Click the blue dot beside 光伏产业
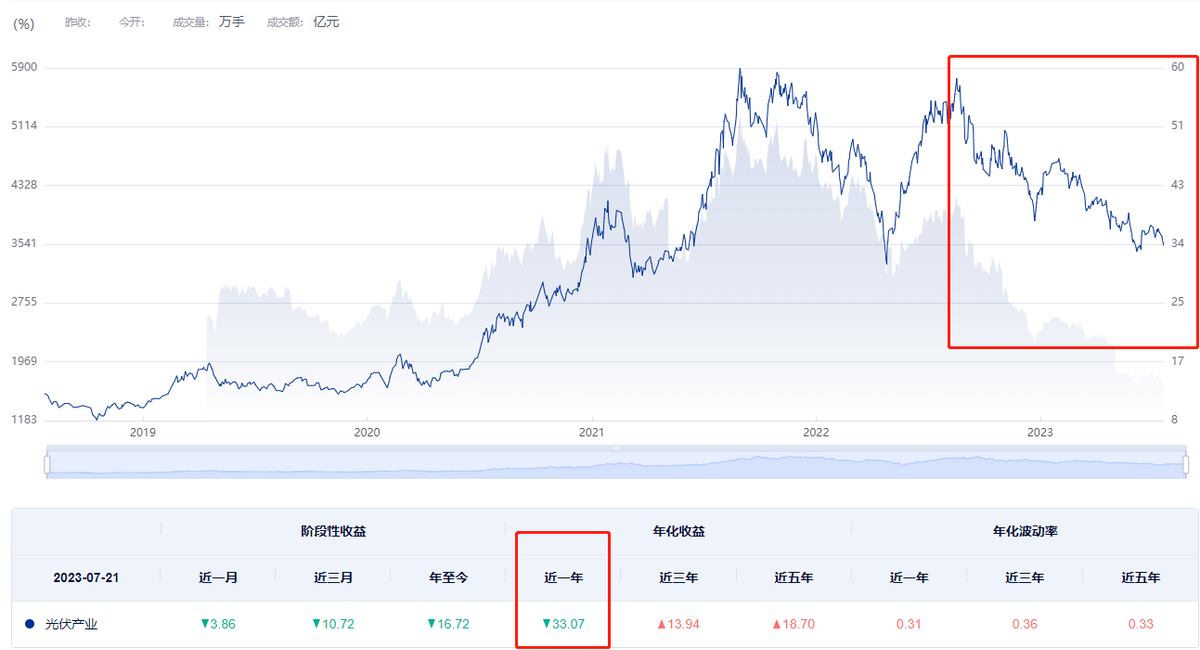The image size is (1200, 650). (x=30, y=624)
